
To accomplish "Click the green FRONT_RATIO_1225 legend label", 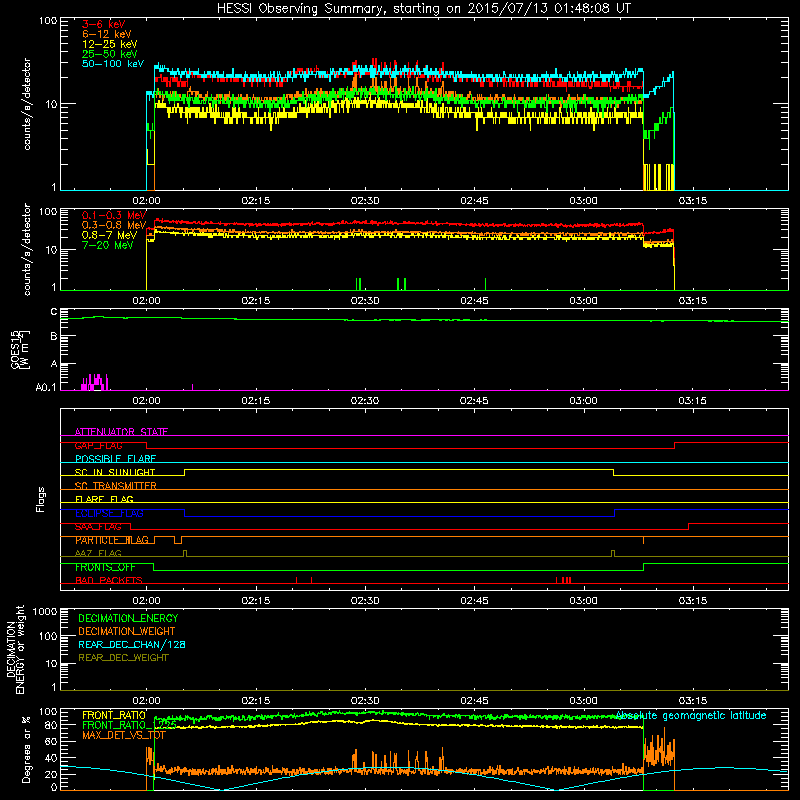I will coord(129,725).
